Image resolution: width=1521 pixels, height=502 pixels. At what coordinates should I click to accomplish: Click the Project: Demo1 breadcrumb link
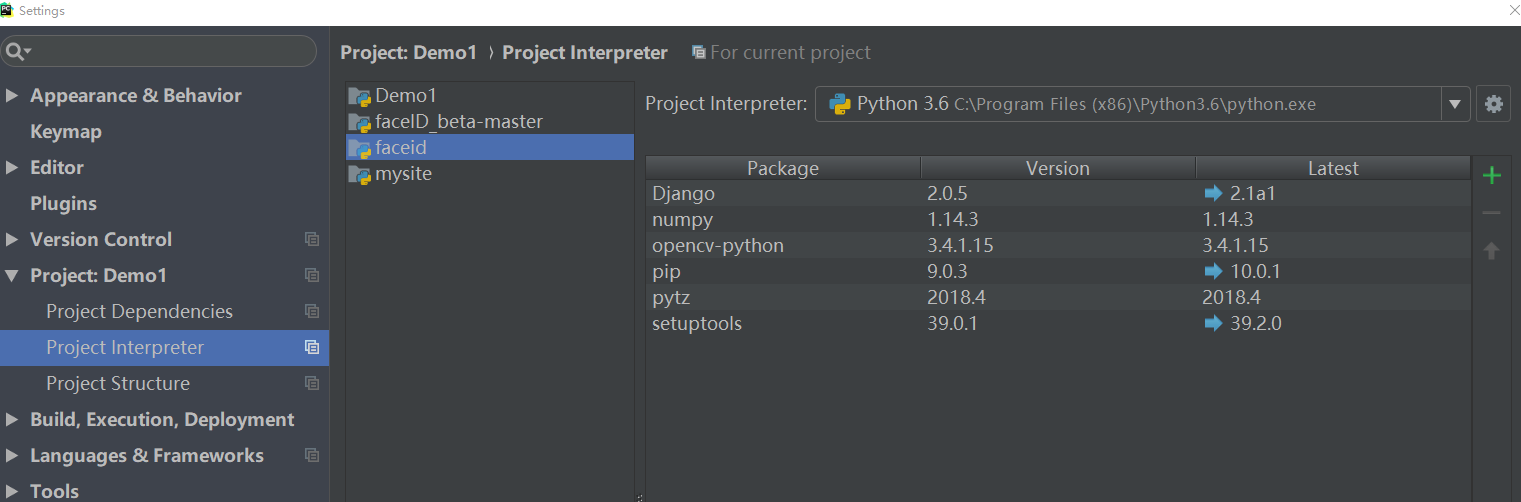click(409, 53)
